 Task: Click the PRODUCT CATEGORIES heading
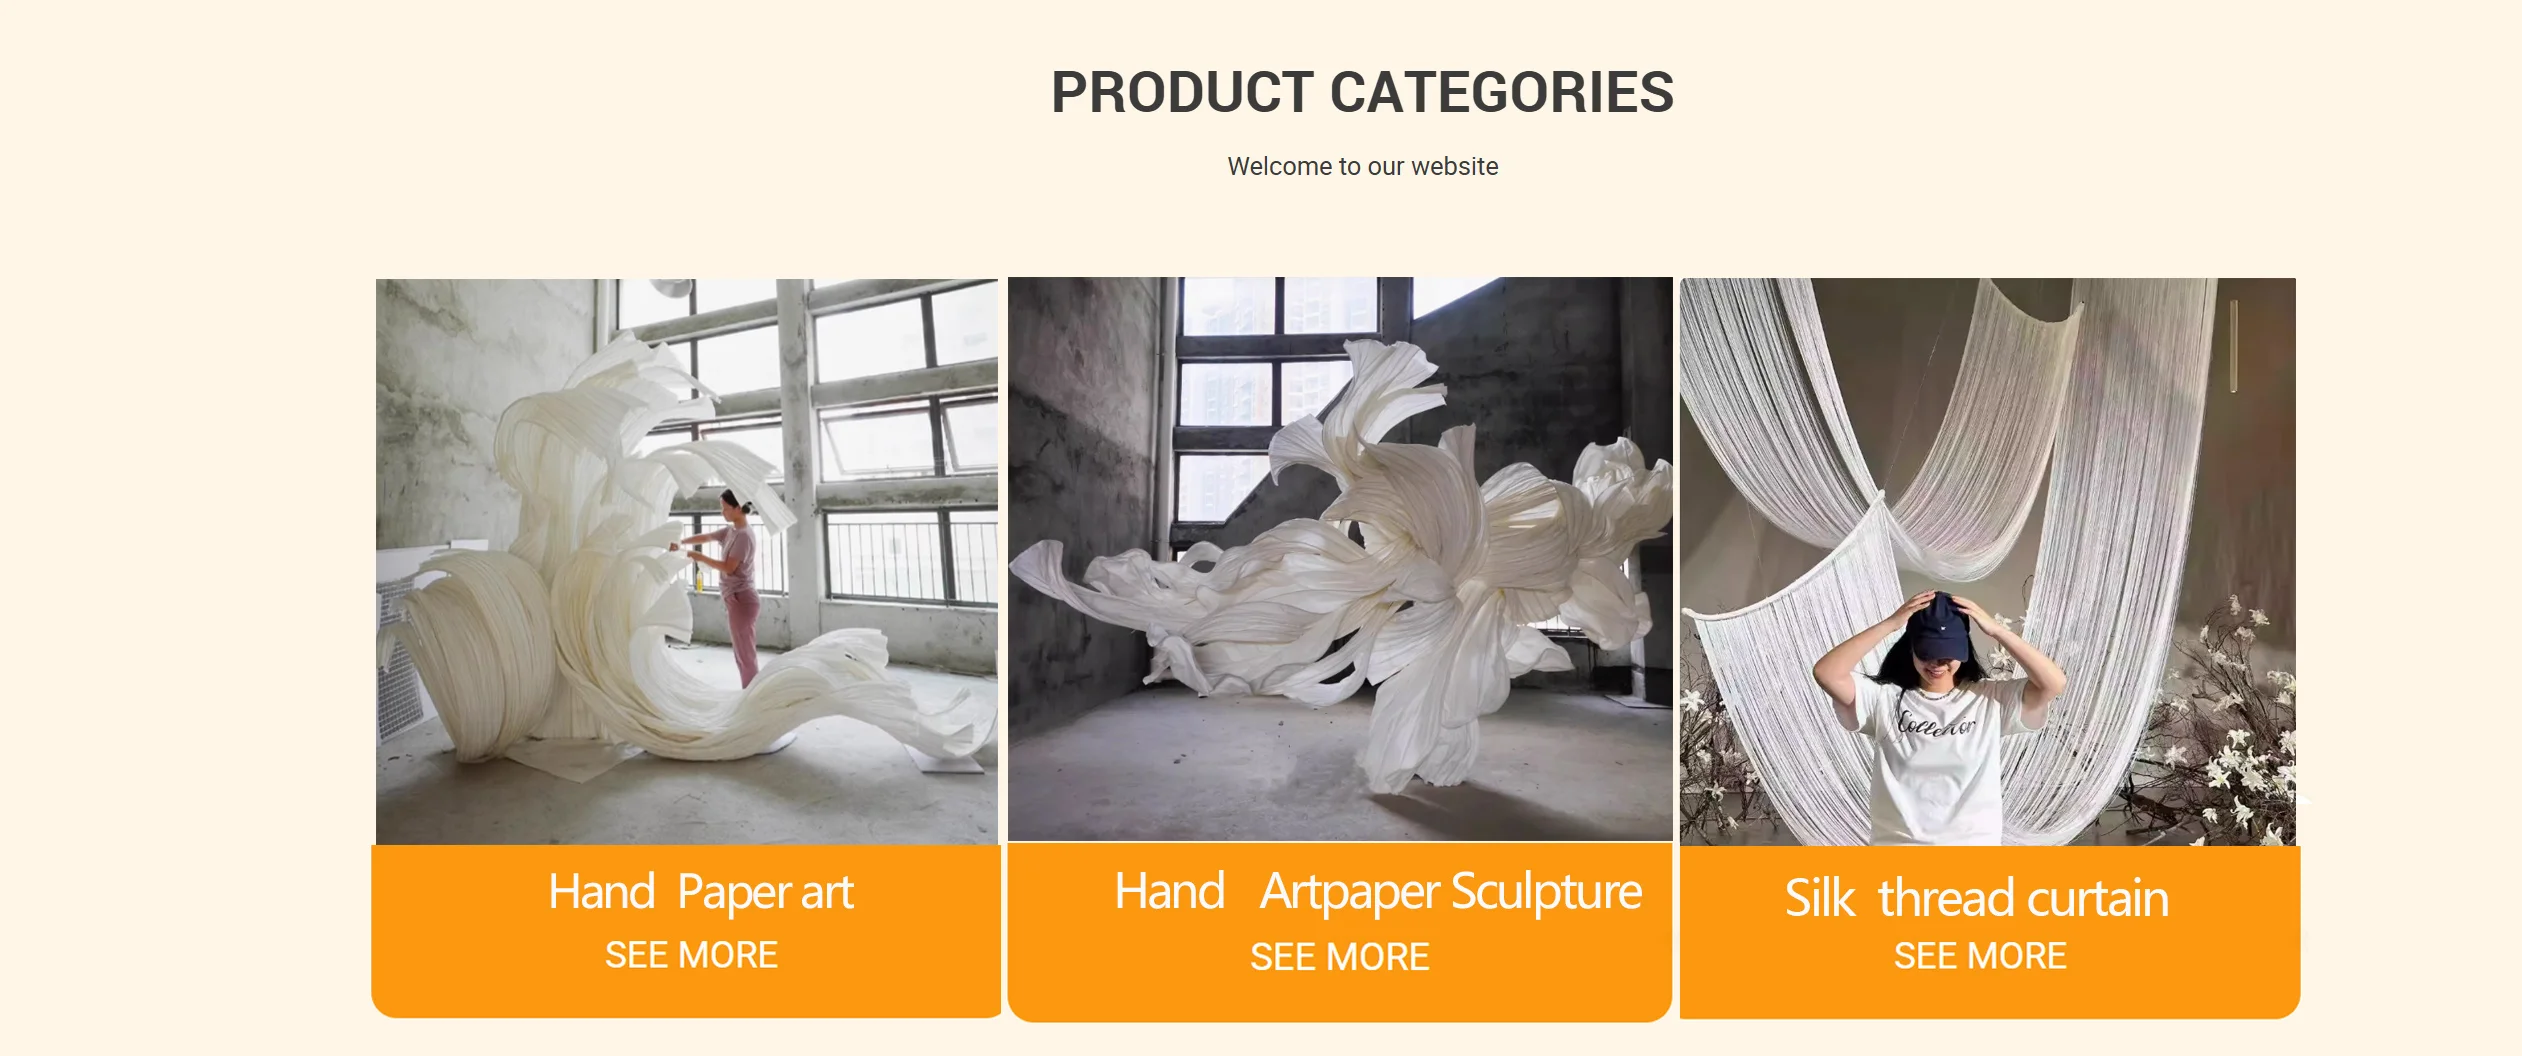pos(1362,92)
